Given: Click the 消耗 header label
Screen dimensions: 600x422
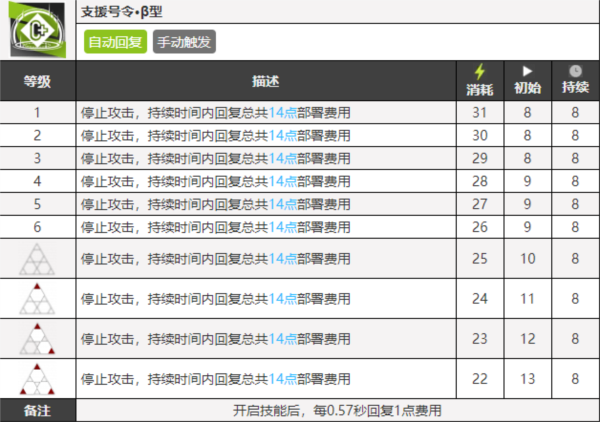Looking at the screenshot, I should [x=480, y=90].
